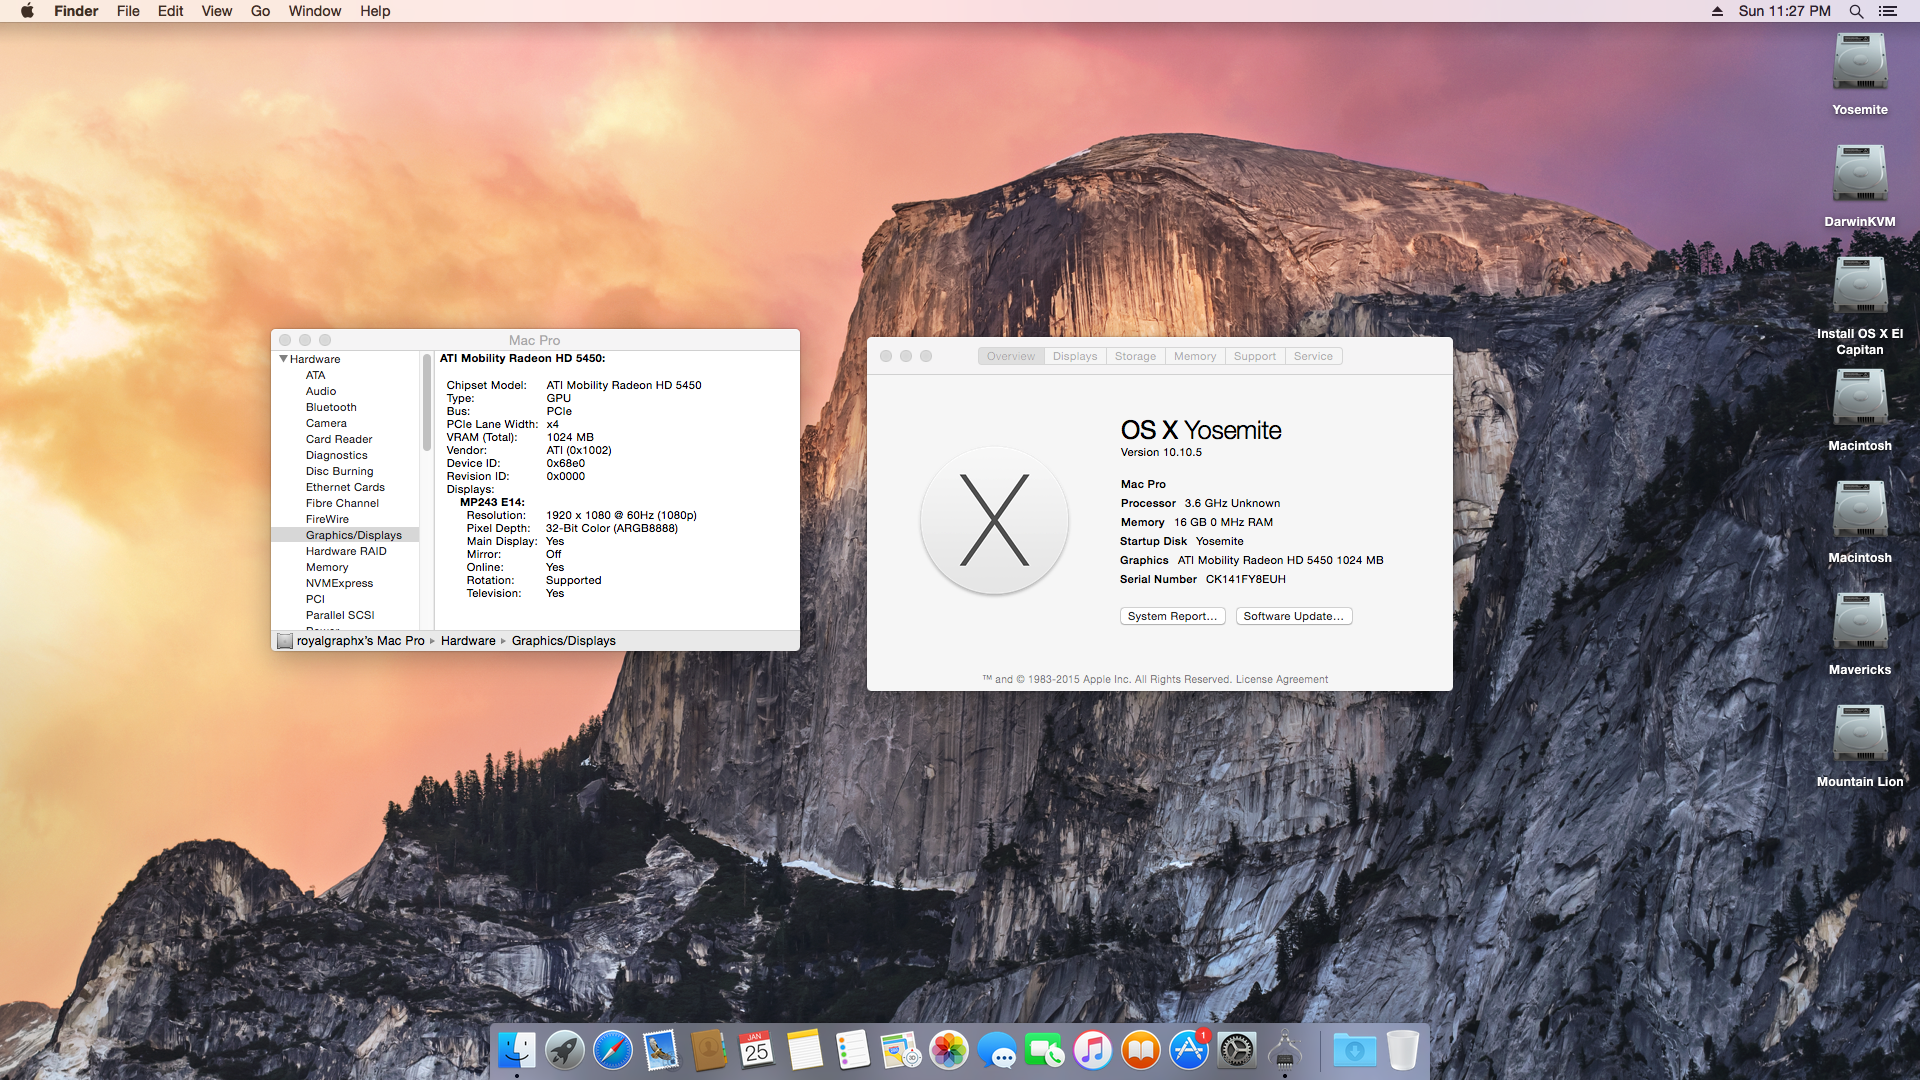1920x1080 pixels.
Task: Open the Go menu
Action: (260, 11)
